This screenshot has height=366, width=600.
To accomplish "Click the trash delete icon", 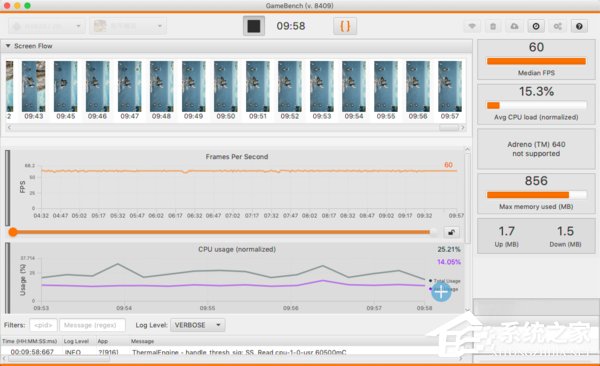I will coord(493,26).
